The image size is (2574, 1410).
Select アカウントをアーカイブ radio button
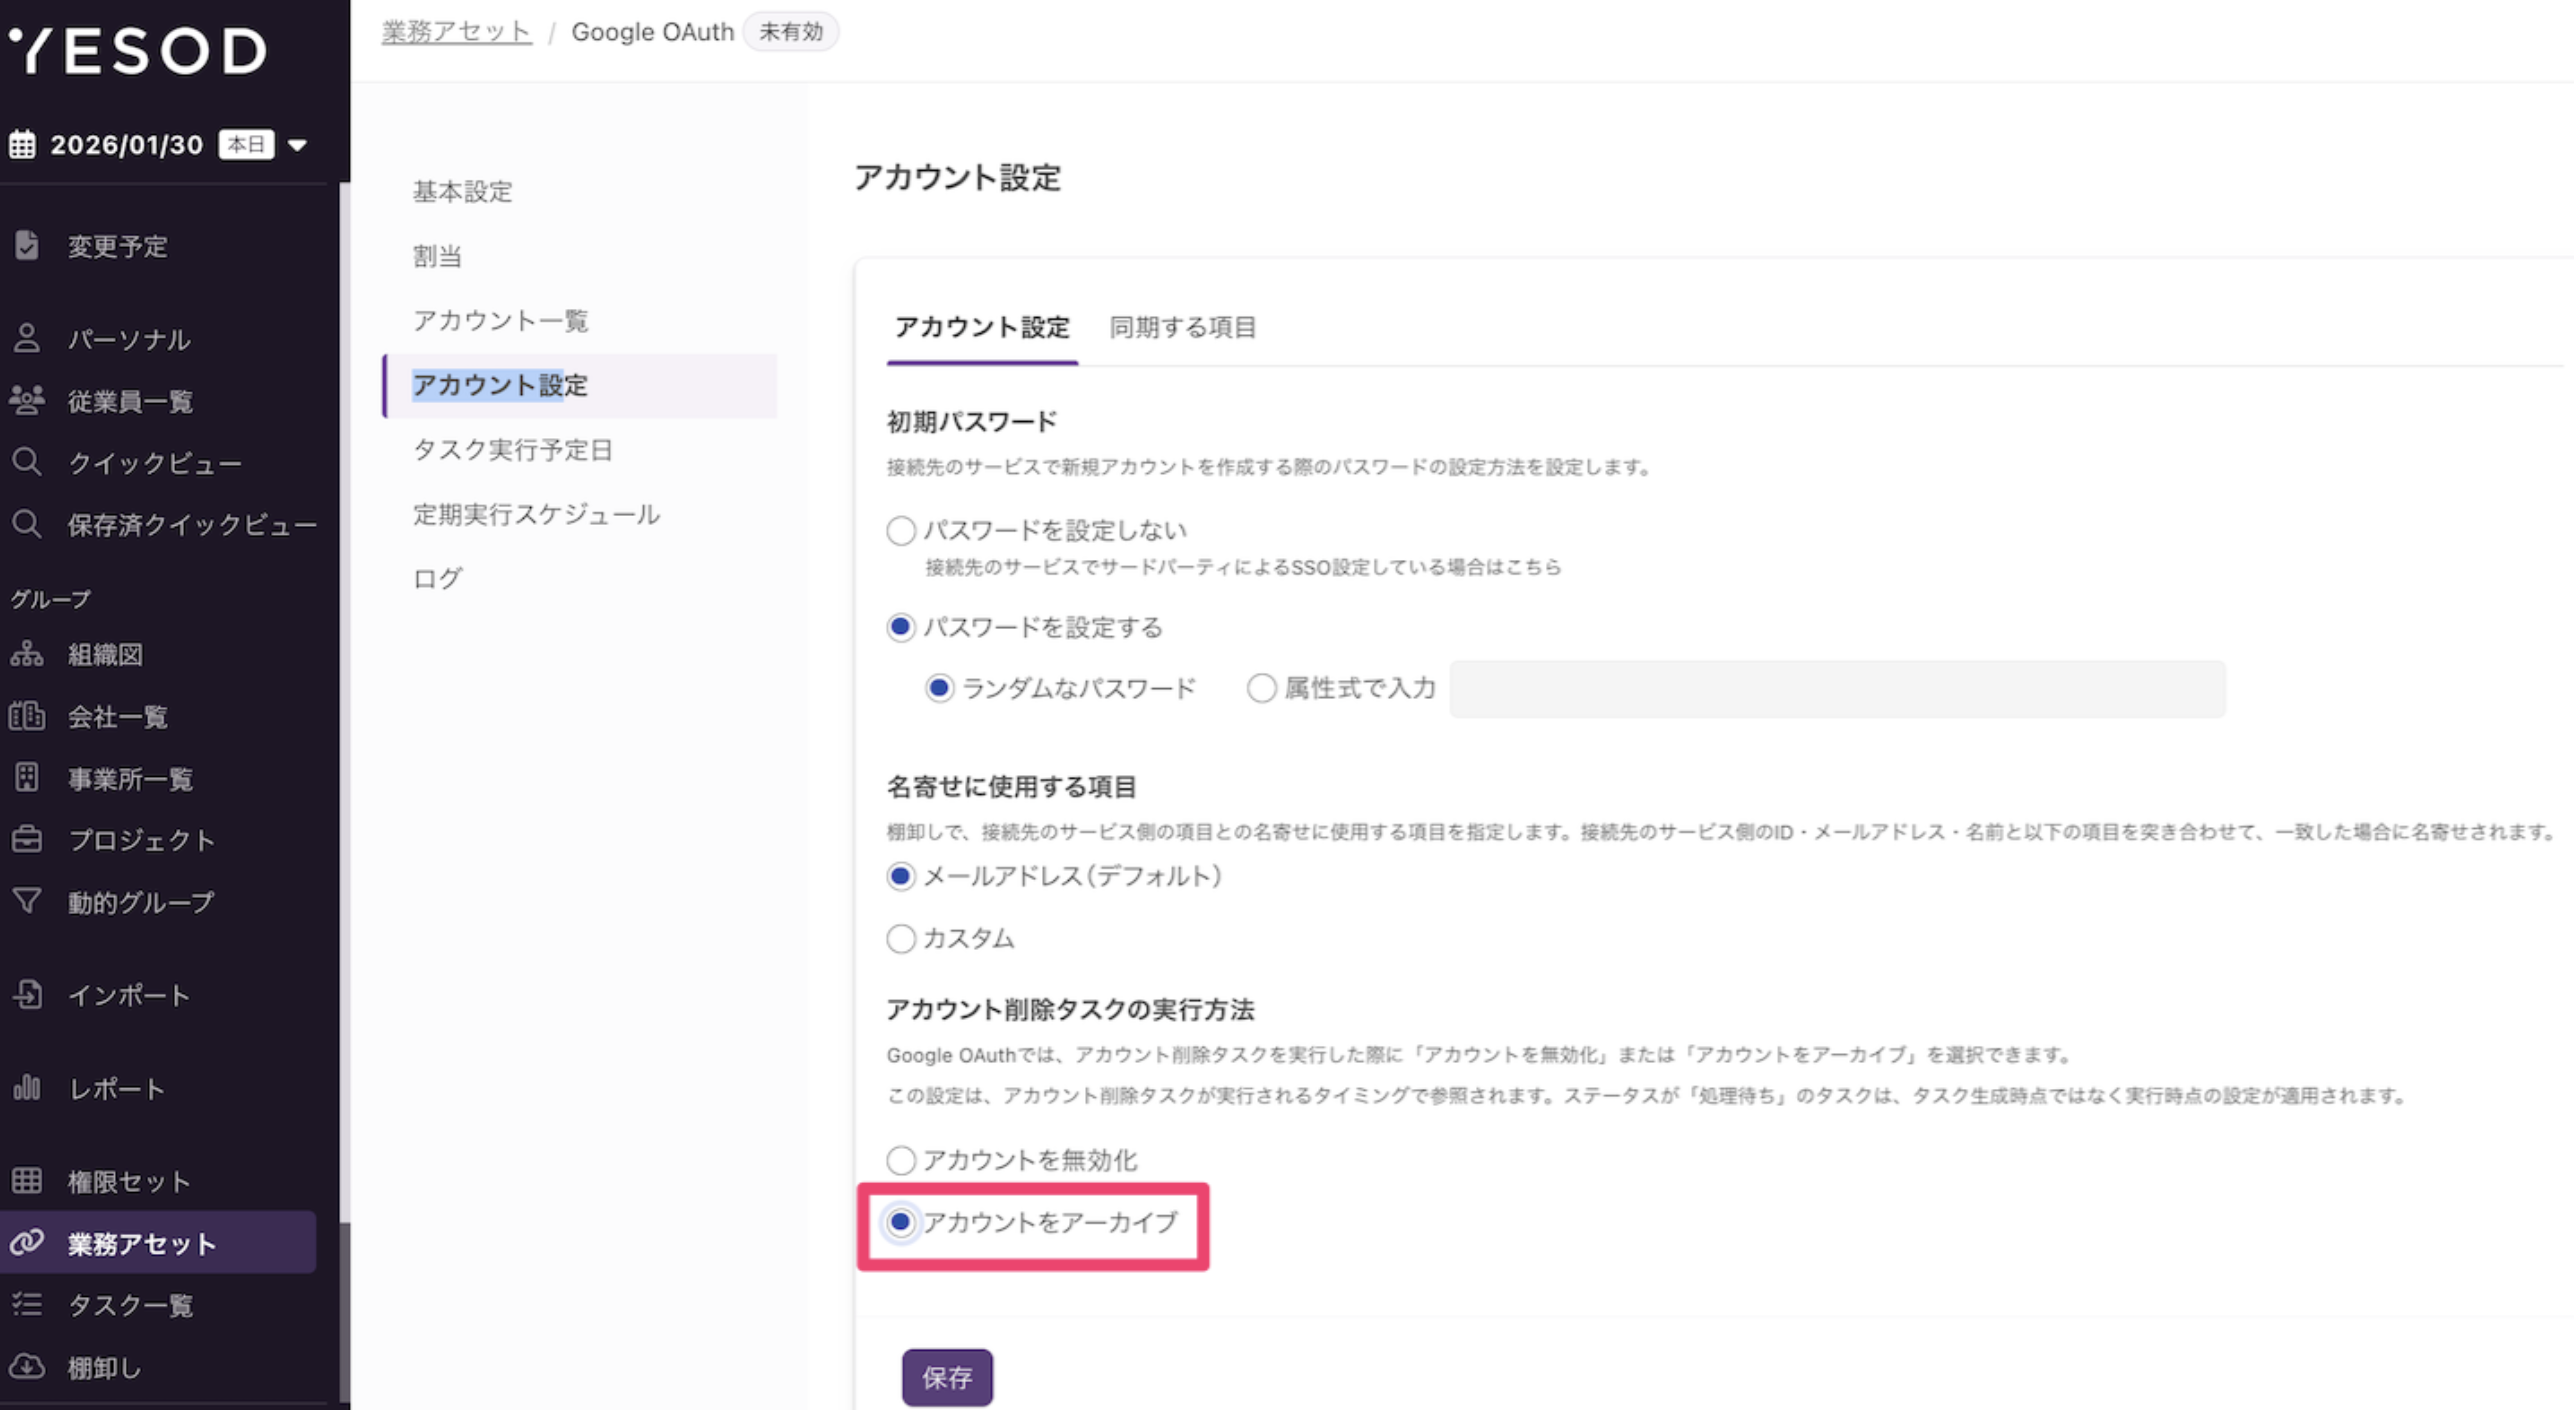(901, 1222)
